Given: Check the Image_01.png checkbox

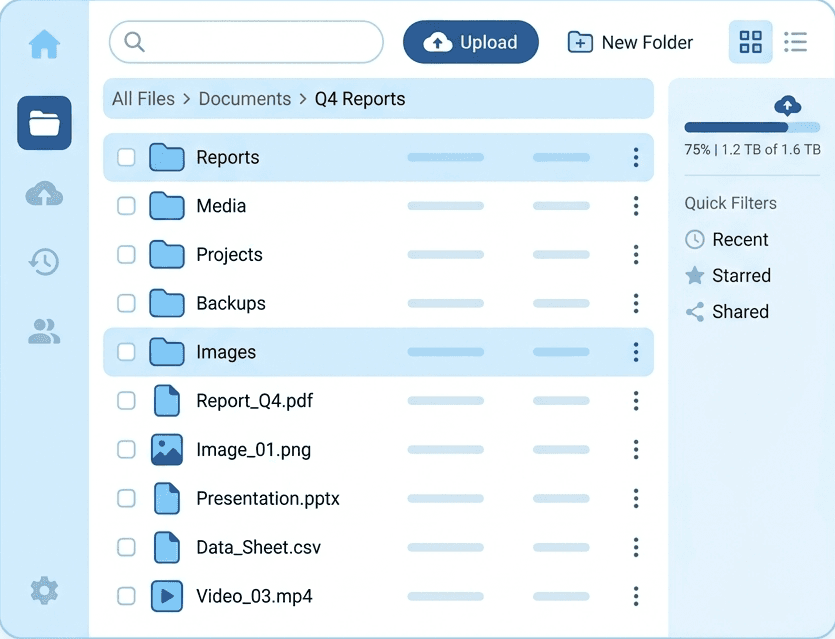Looking at the screenshot, I should click(126, 449).
